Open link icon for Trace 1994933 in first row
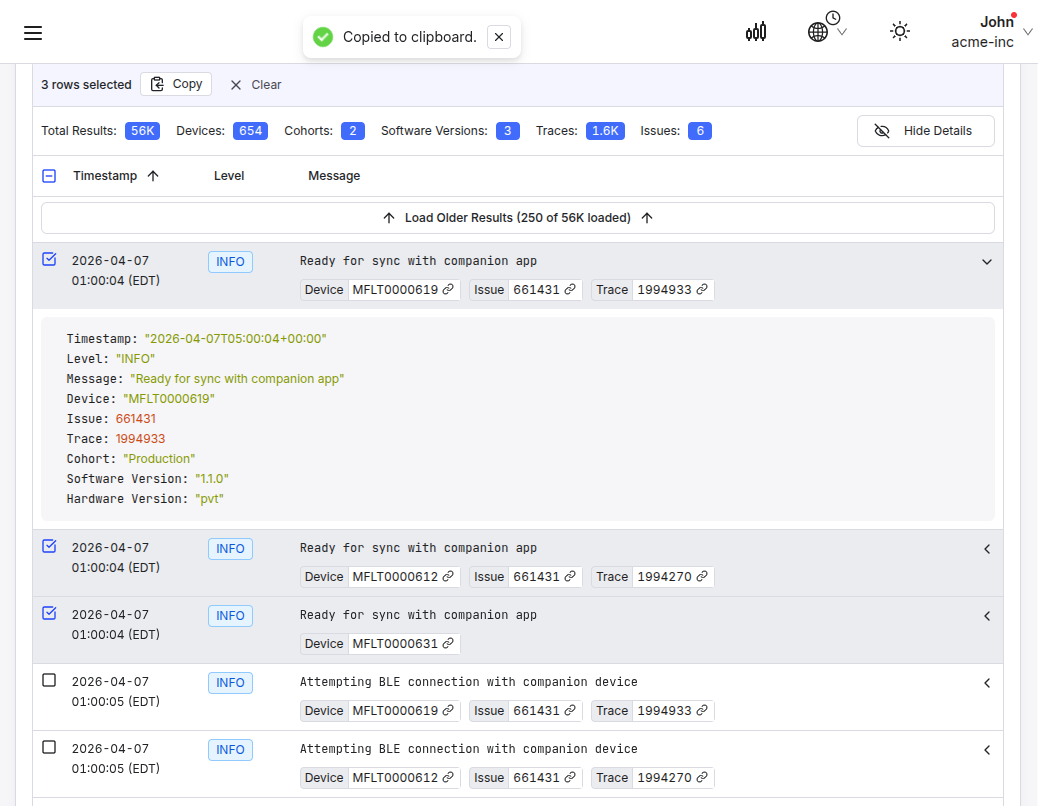Image resolution: width=1038 pixels, height=806 pixels. (702, 290)
